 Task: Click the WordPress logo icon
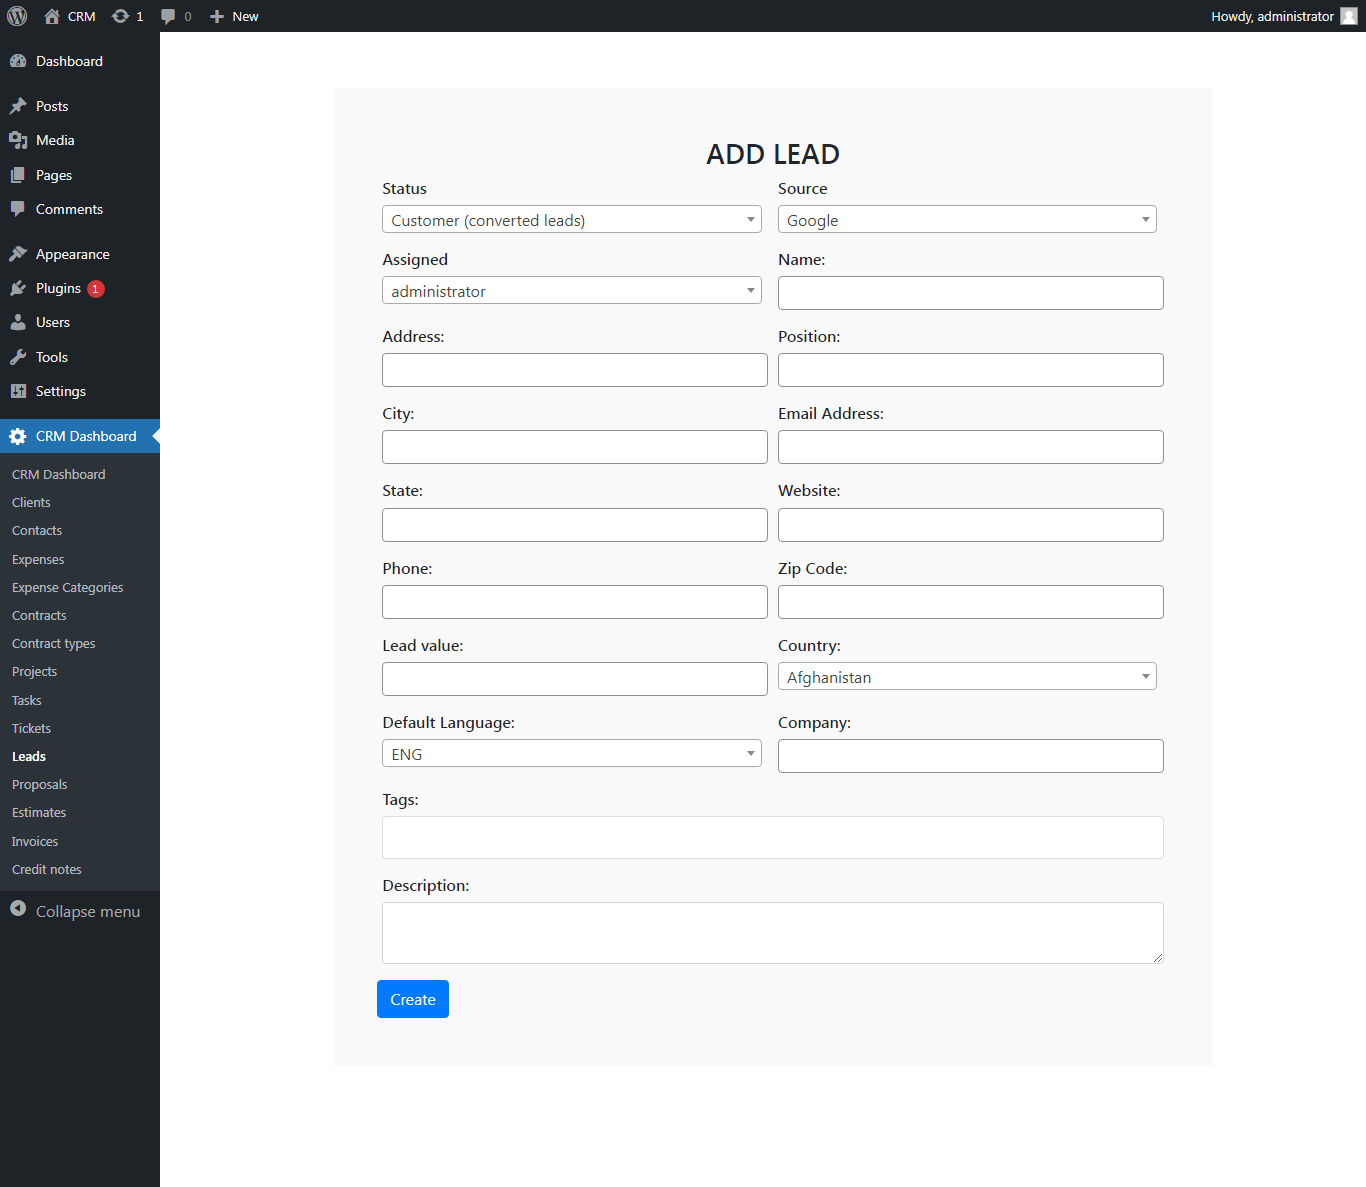point(17,16)
